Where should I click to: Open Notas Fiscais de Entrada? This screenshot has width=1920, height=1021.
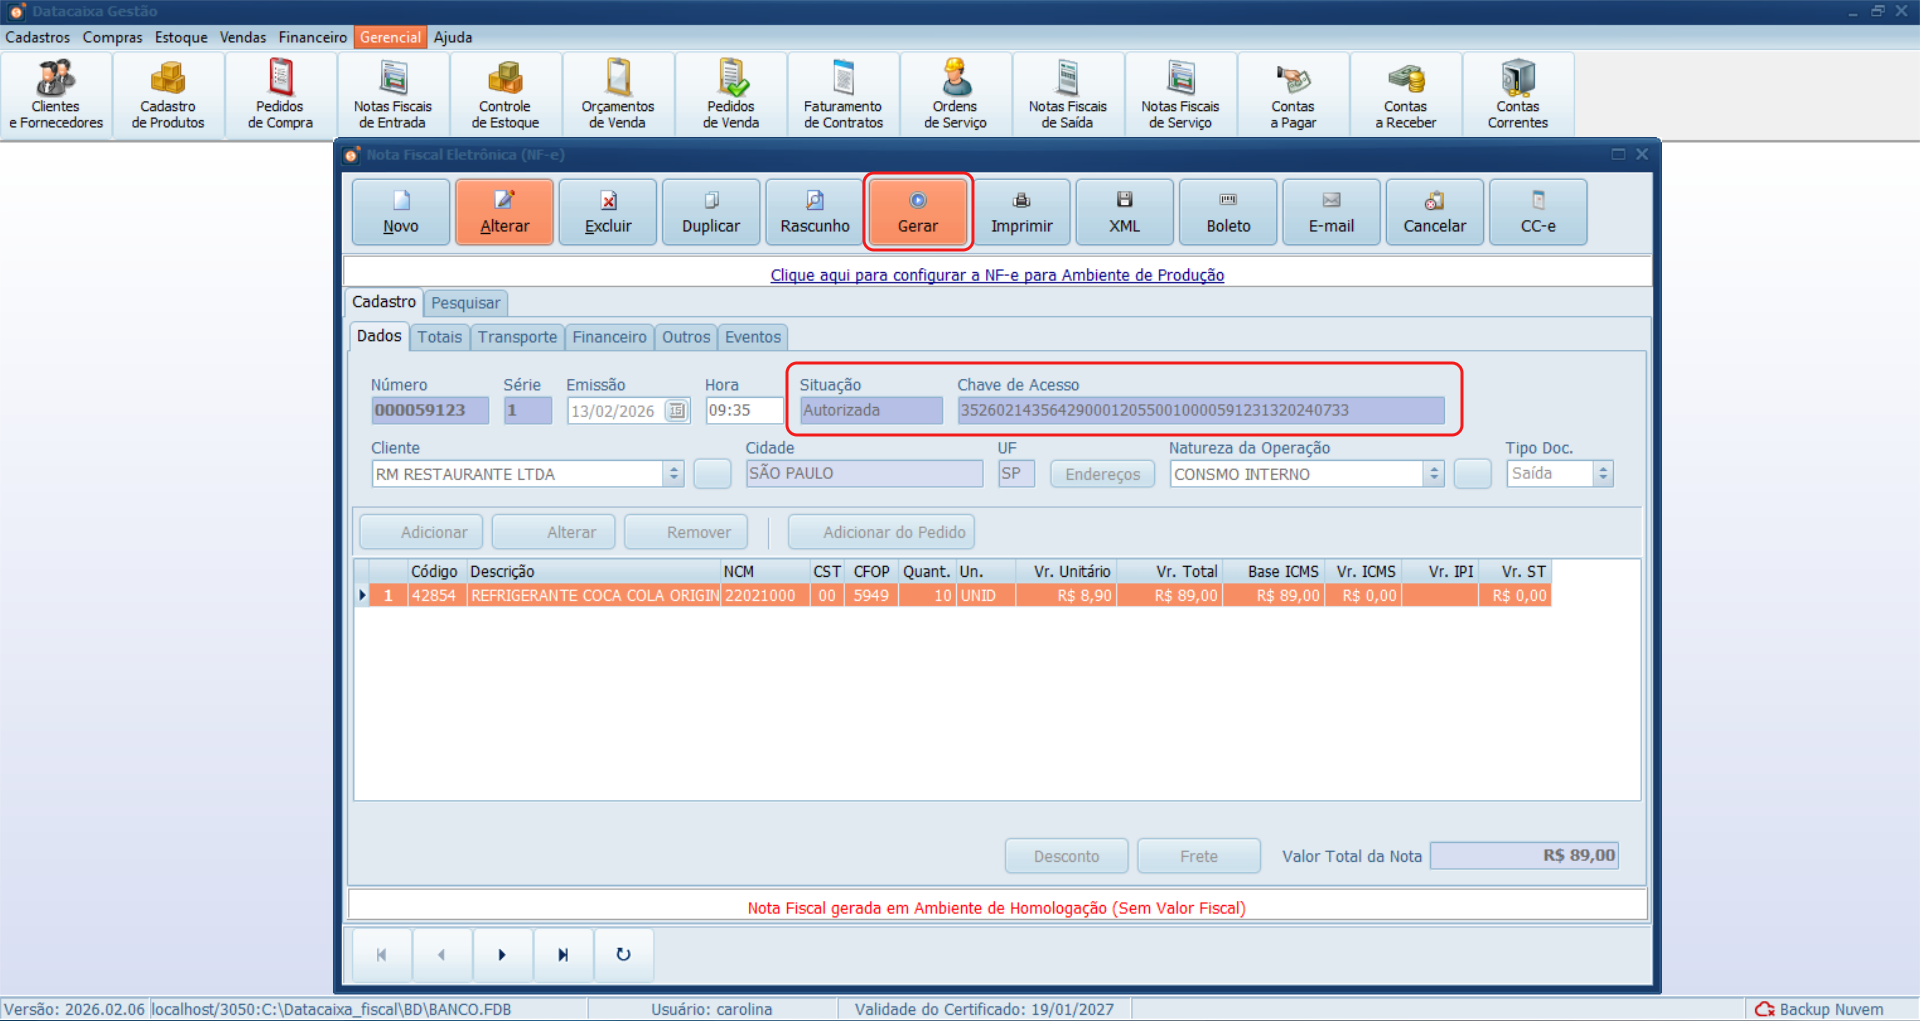[393, 96]
